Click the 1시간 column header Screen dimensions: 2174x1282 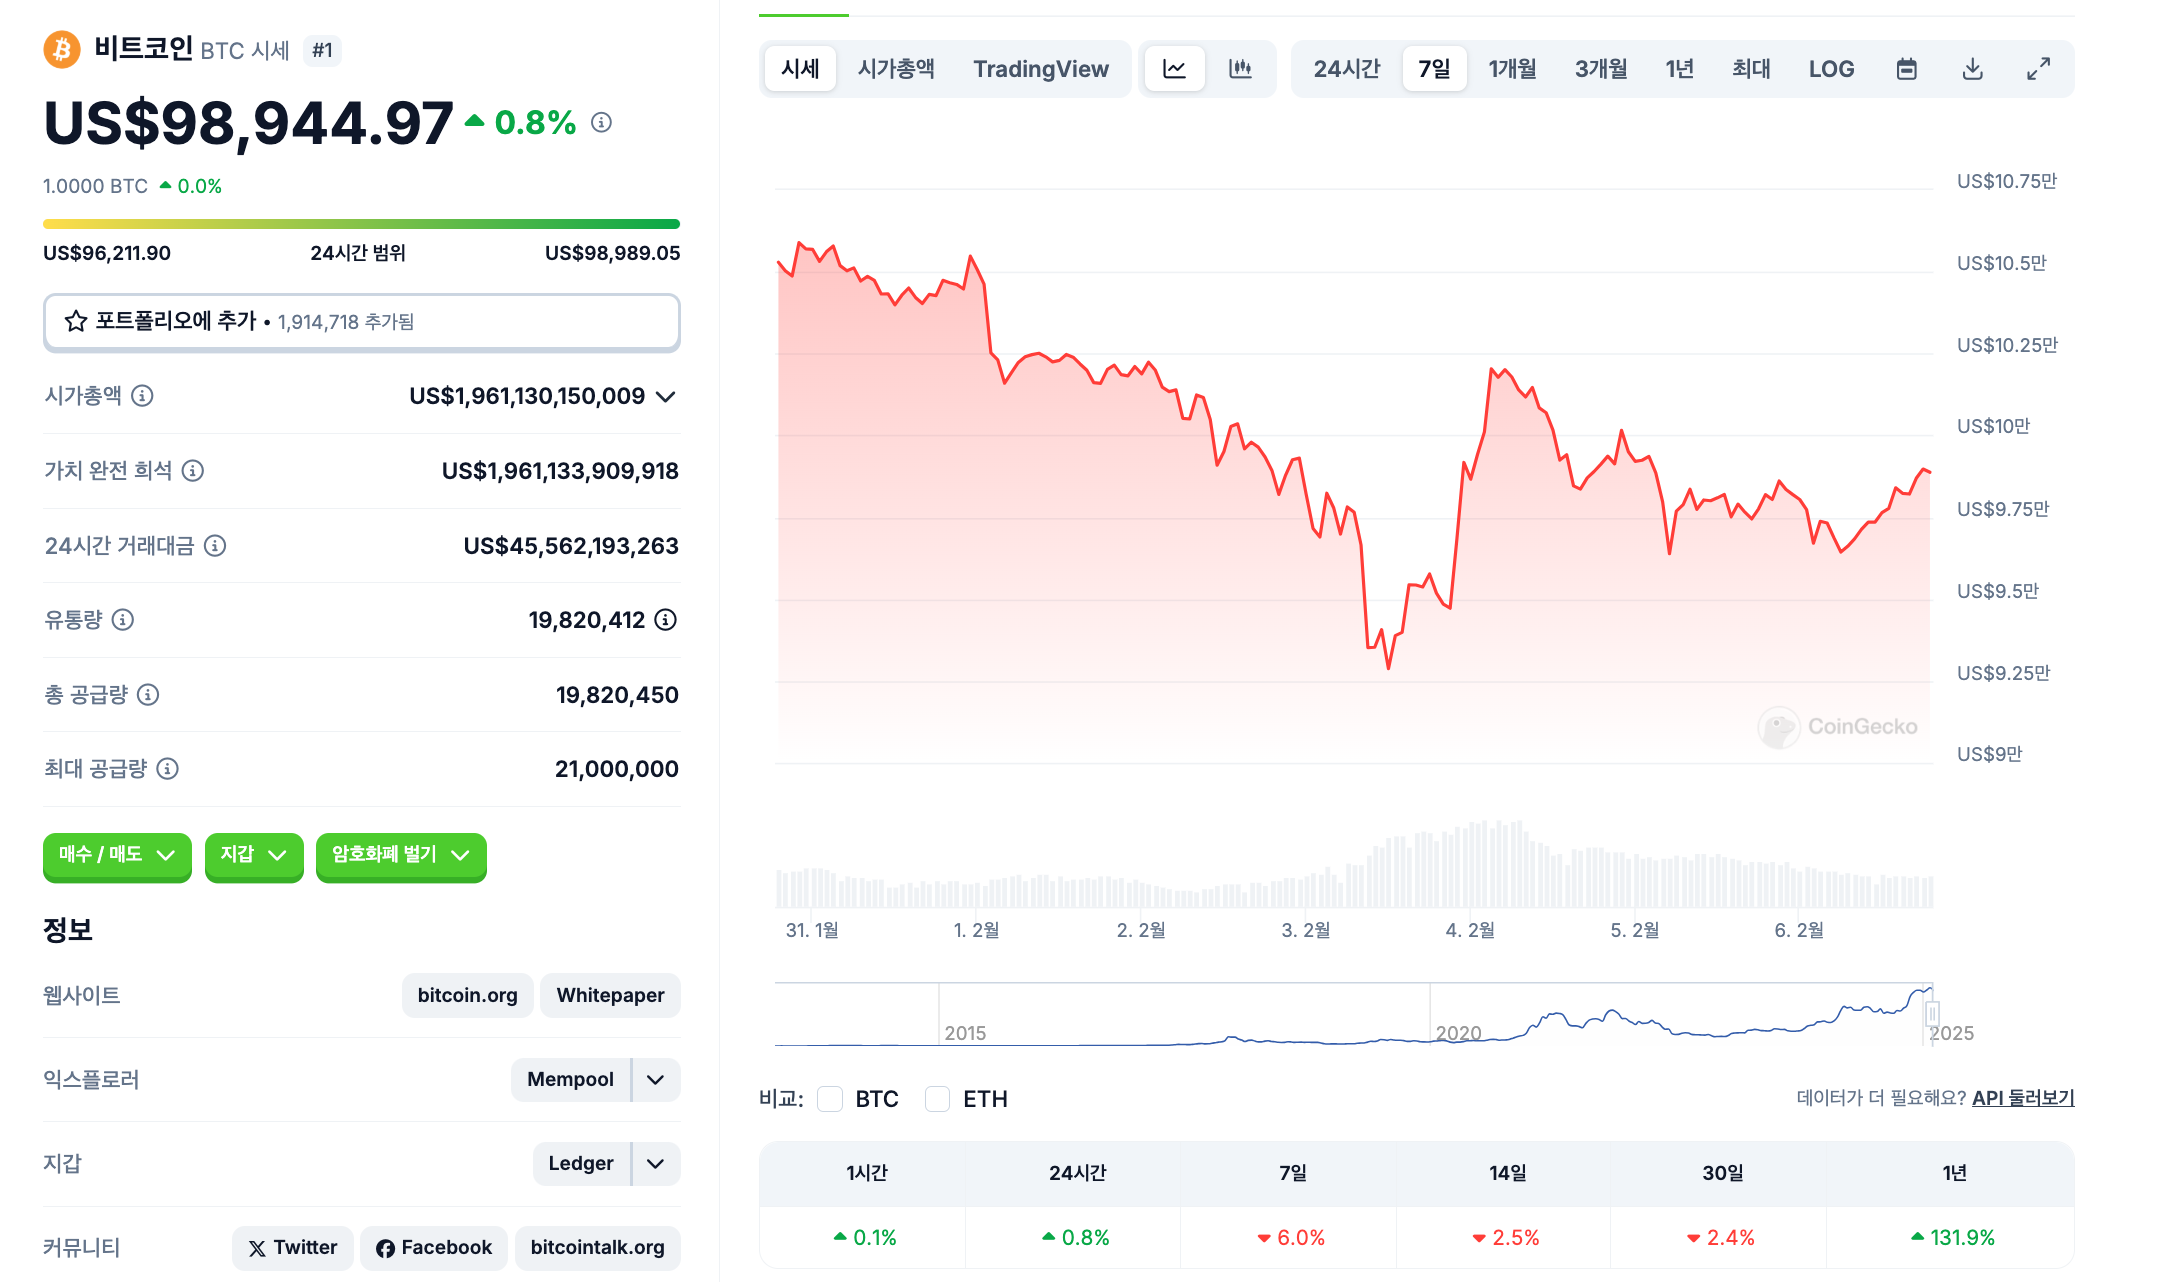867,1173
